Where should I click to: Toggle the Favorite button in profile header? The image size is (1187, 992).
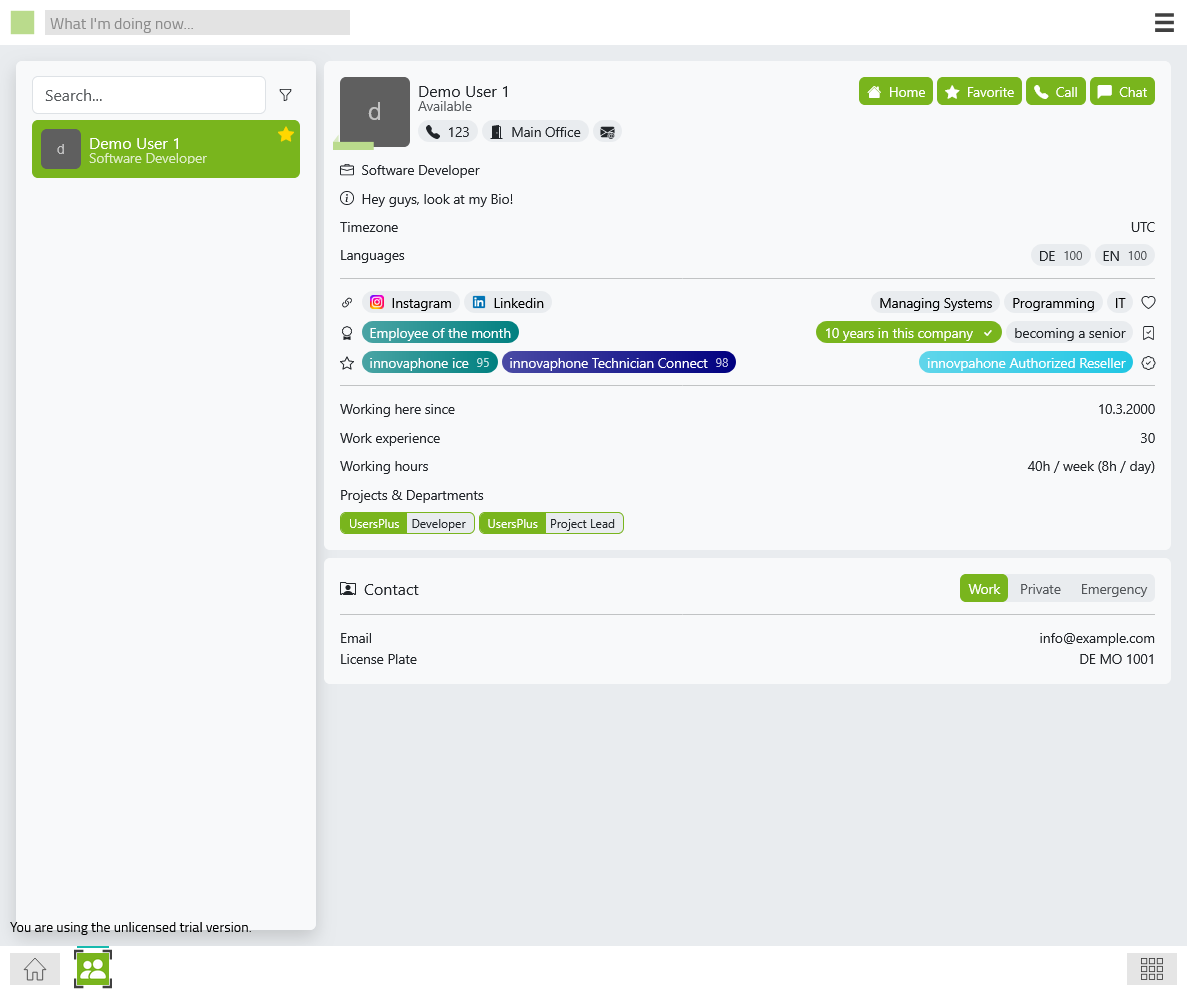click(979, 92)
